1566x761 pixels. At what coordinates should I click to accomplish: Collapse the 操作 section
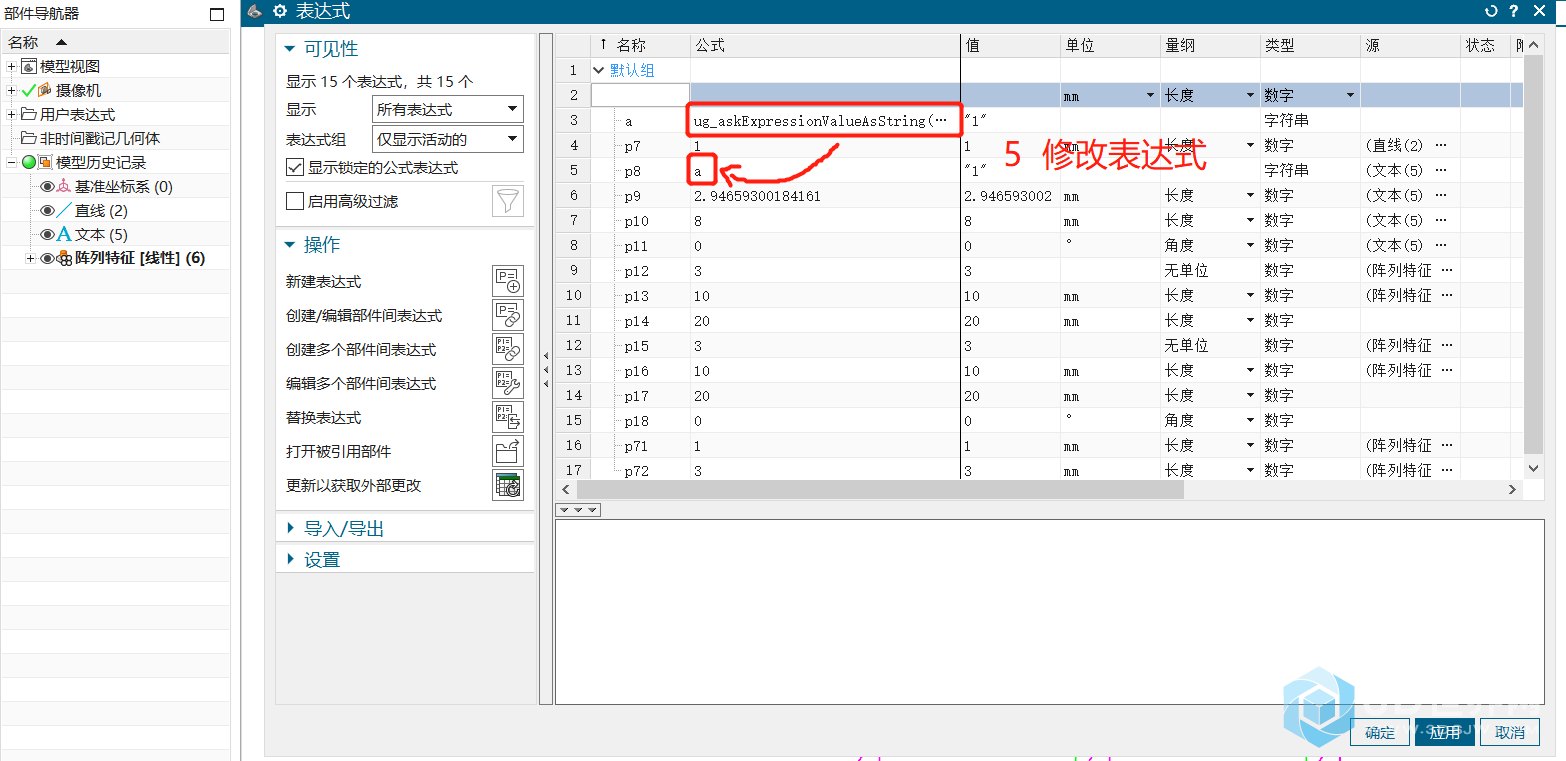[x=290, y=245]
